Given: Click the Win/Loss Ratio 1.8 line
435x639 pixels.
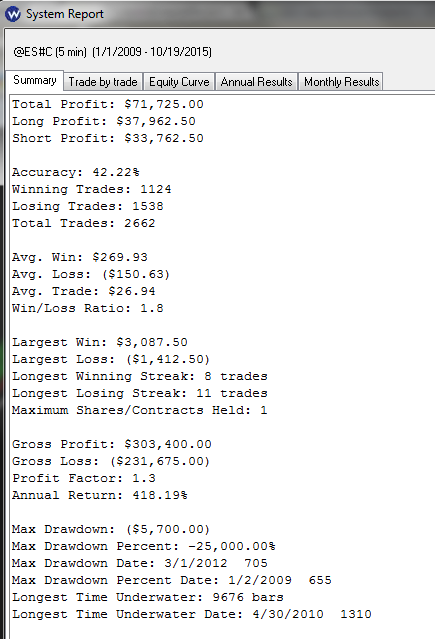Looking at the screenshot, I should point(88,308).
